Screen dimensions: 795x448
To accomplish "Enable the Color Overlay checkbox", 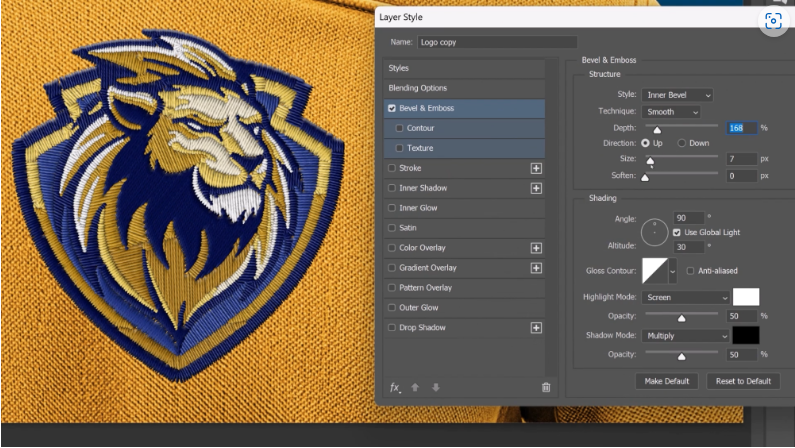I will tap(391, 248).
